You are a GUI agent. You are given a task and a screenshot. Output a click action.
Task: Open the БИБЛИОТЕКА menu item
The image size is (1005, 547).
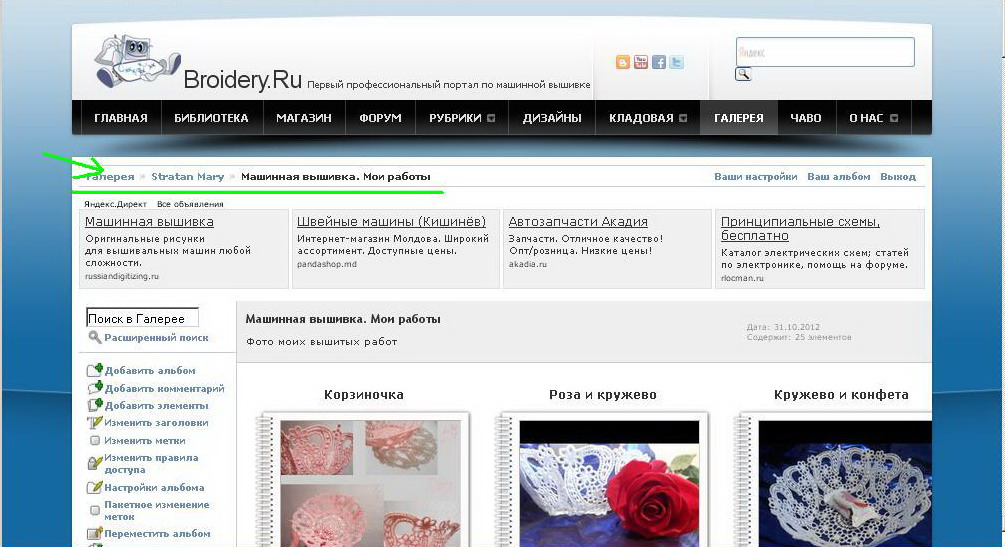211,118
